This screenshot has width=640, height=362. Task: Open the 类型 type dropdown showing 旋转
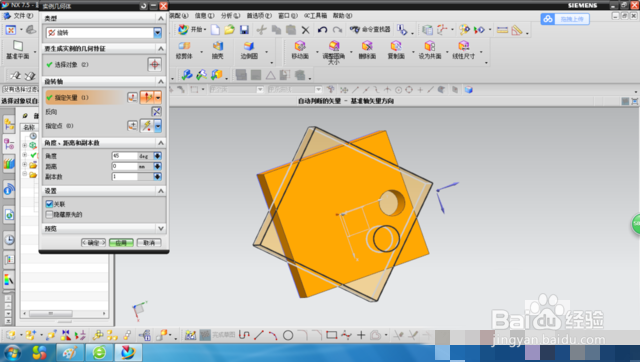pos(158,33)
